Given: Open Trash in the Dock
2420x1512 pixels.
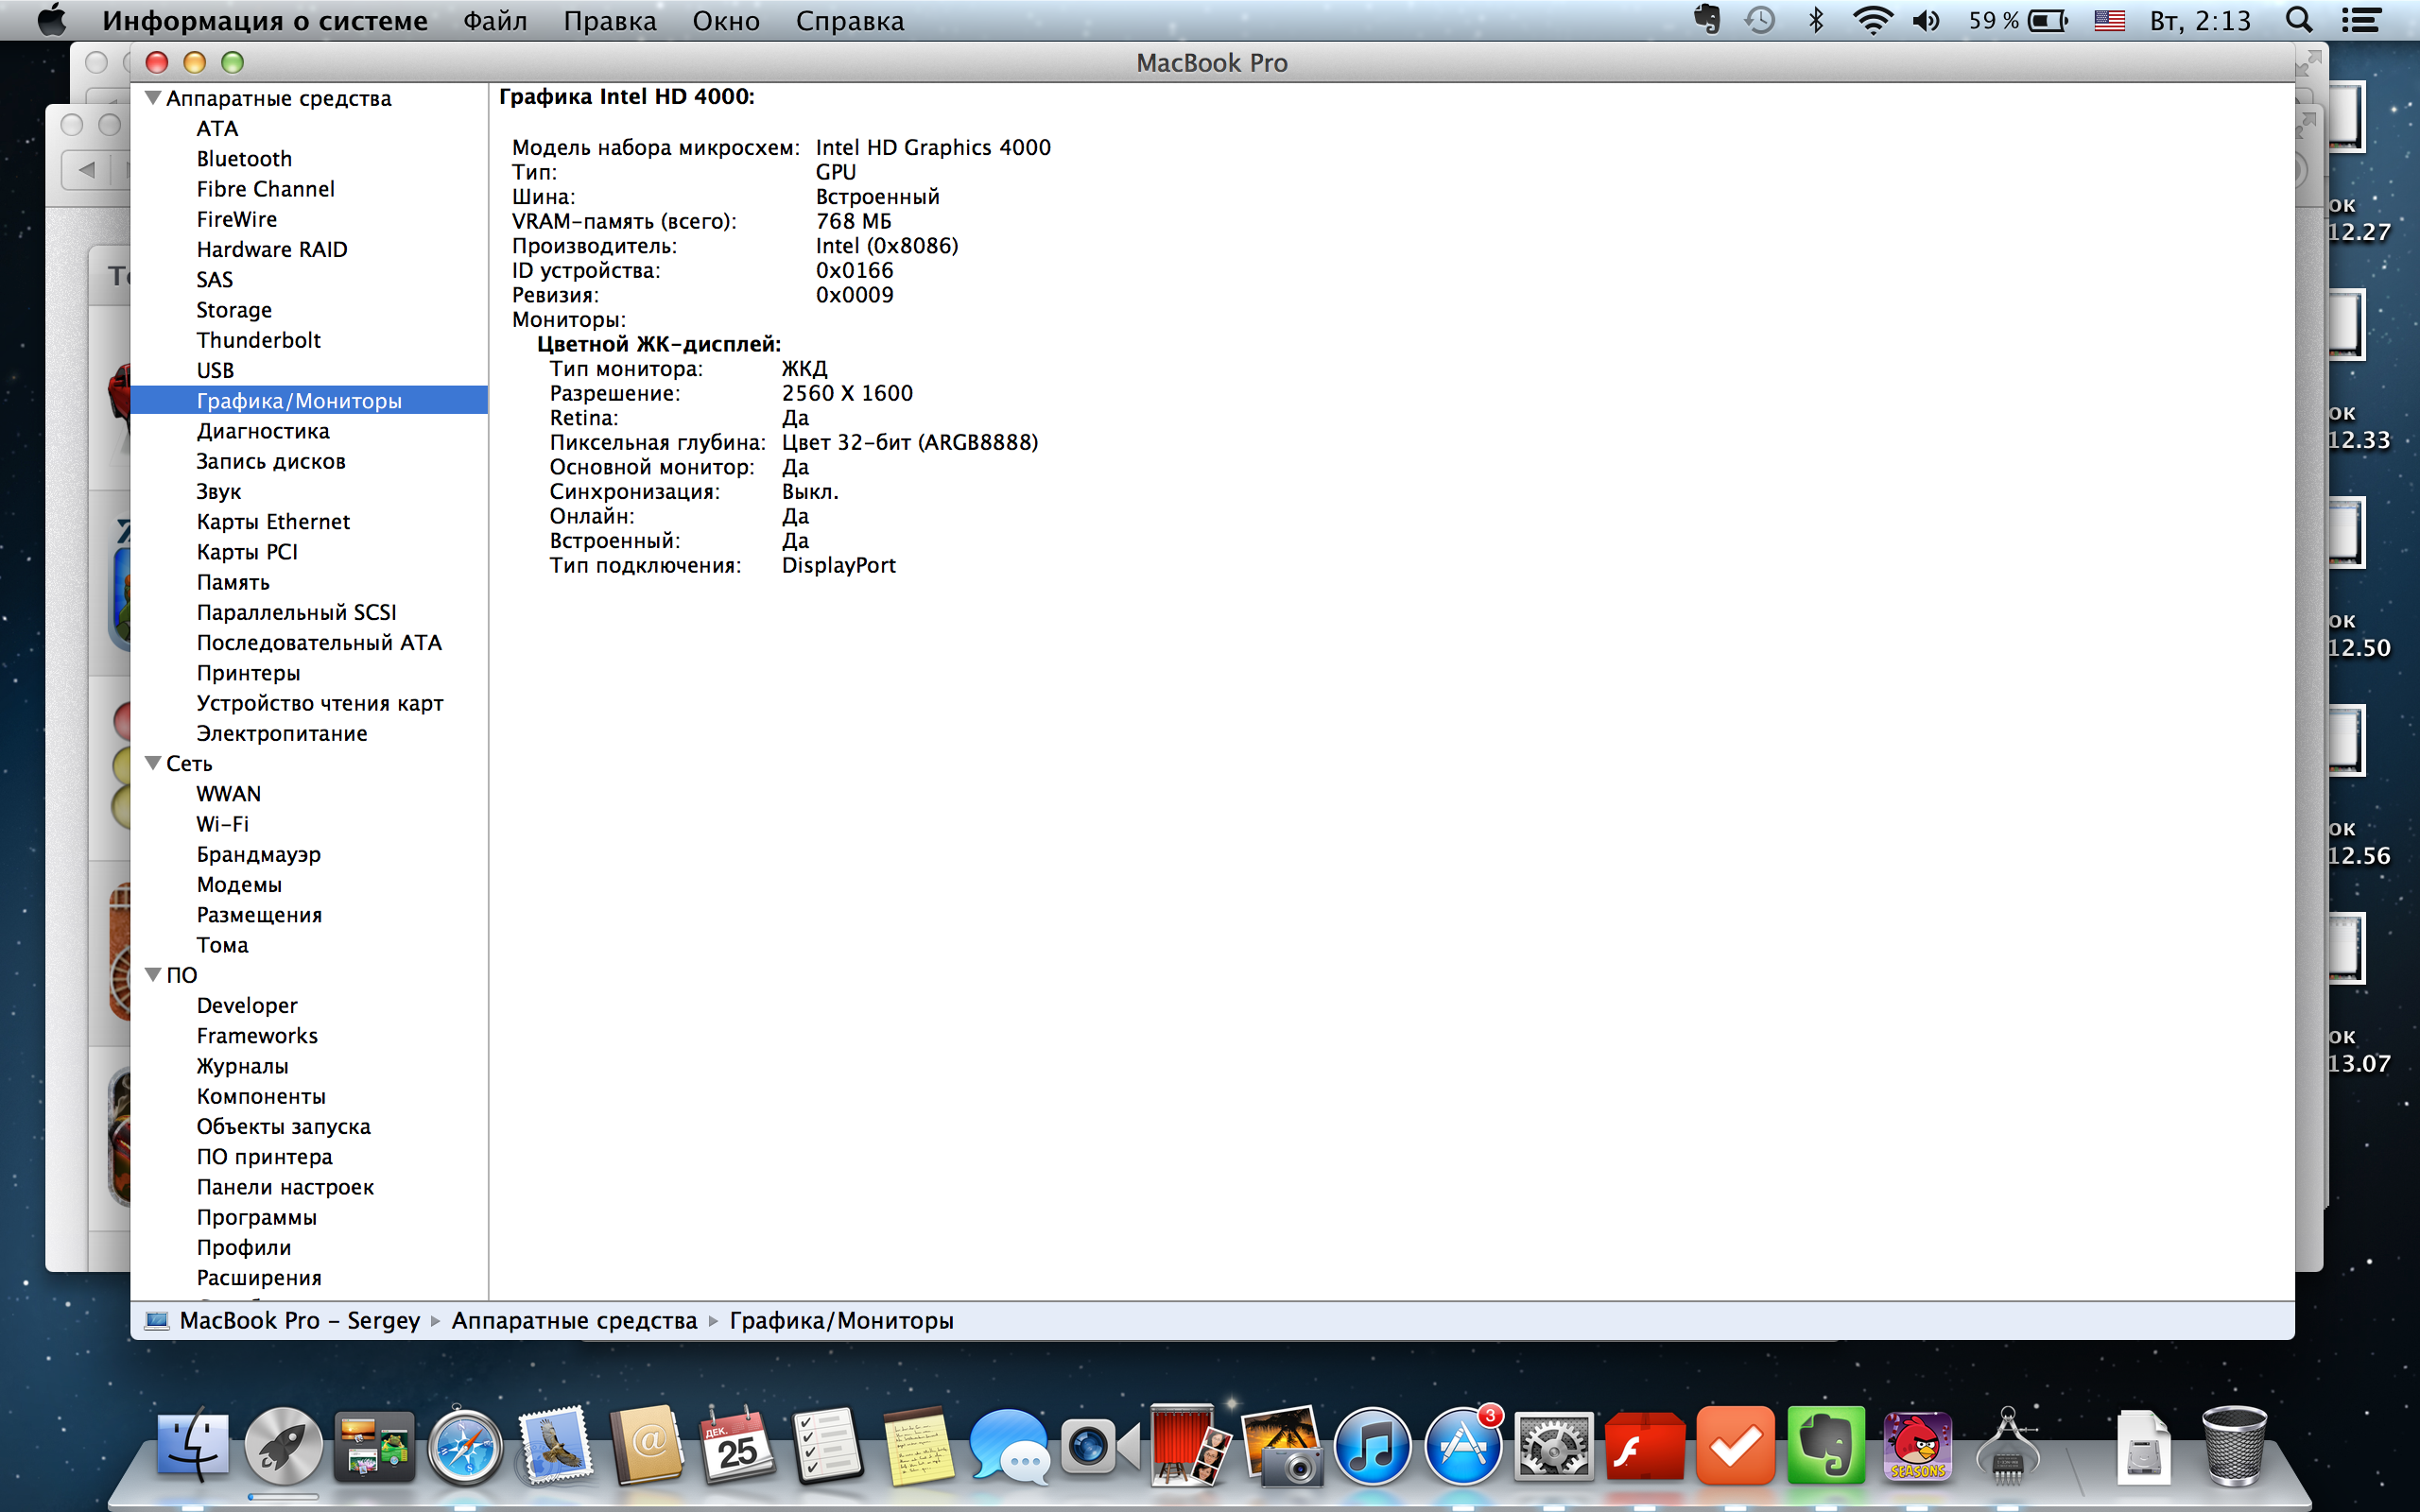Looking at the screenshot, I should pyautogui.click(x=2233, y=1446).
